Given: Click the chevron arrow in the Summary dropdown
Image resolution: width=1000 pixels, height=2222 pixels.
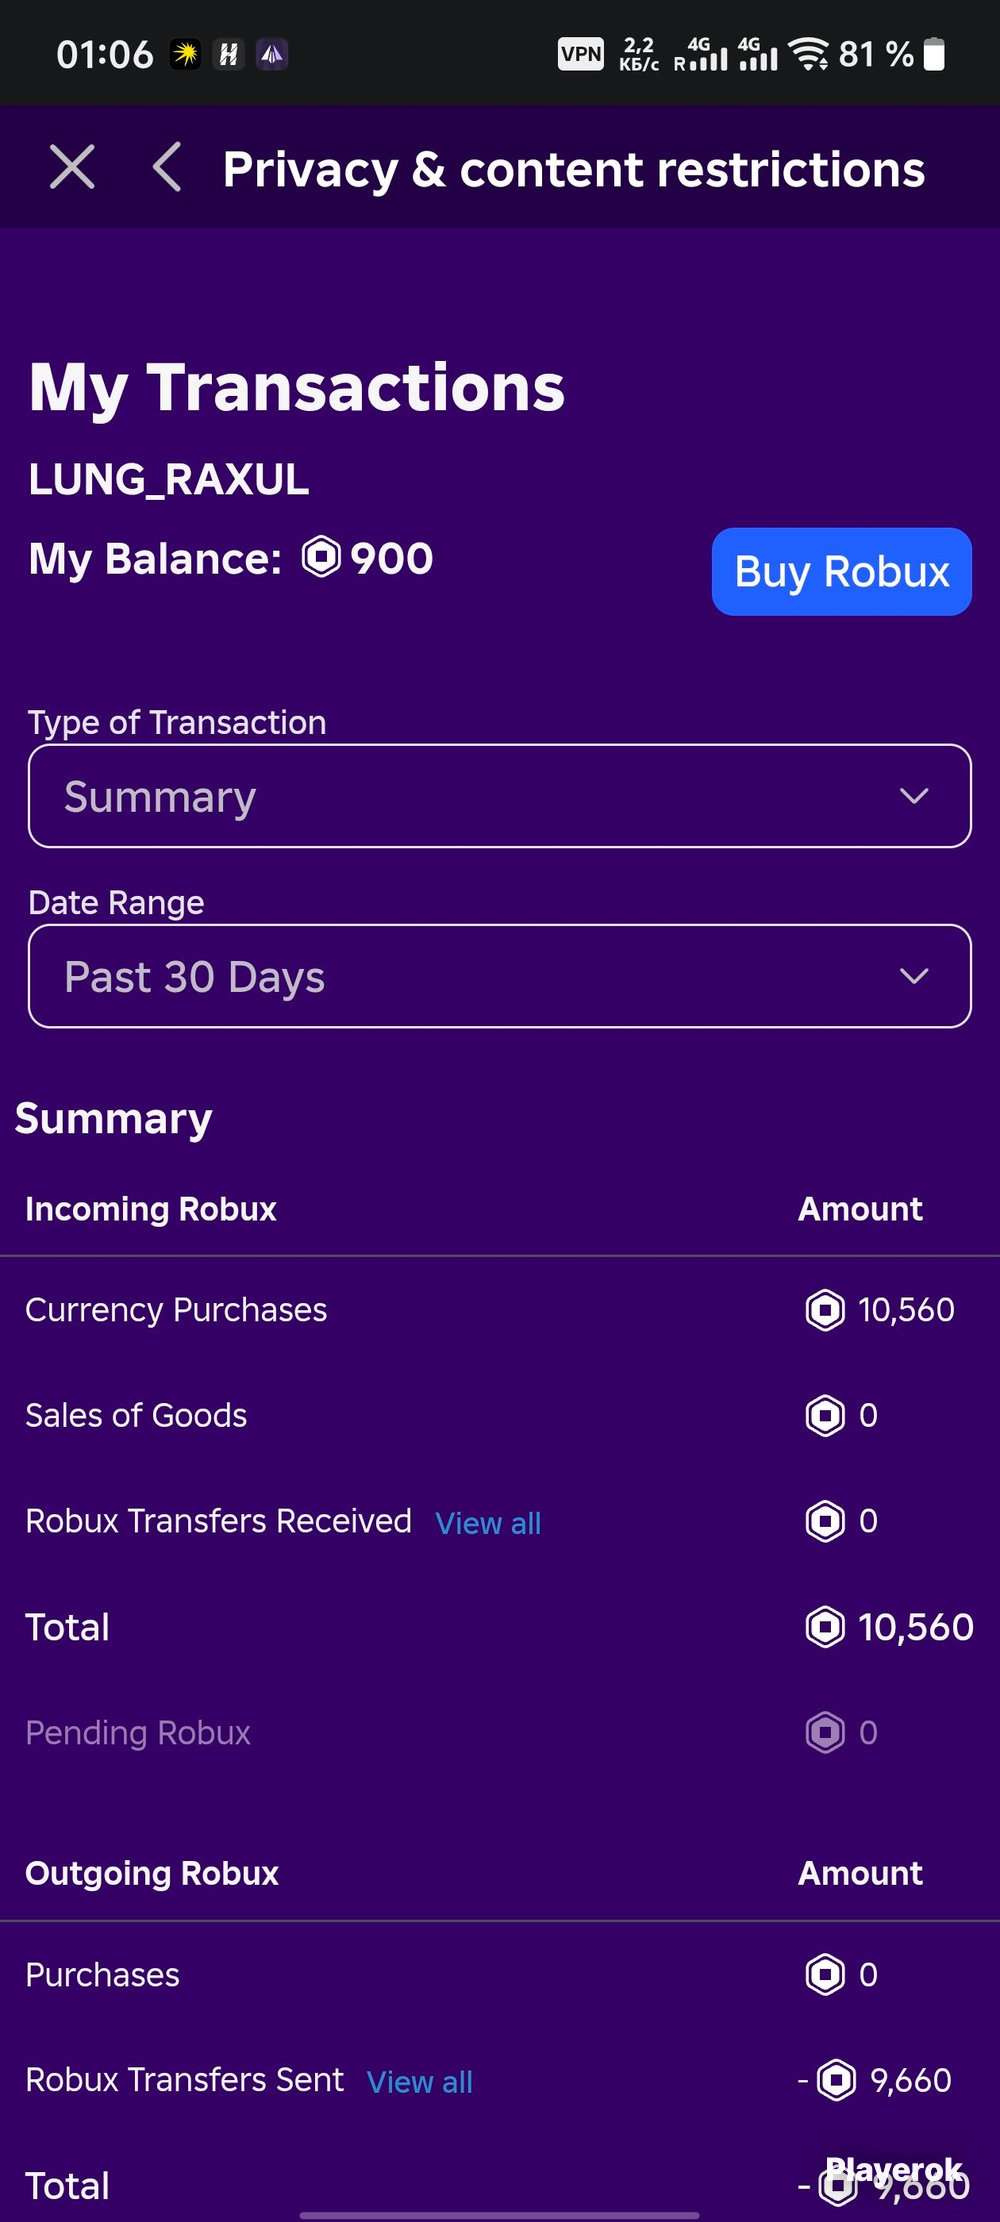Looking at the screenshot, I should coord(914,796).
